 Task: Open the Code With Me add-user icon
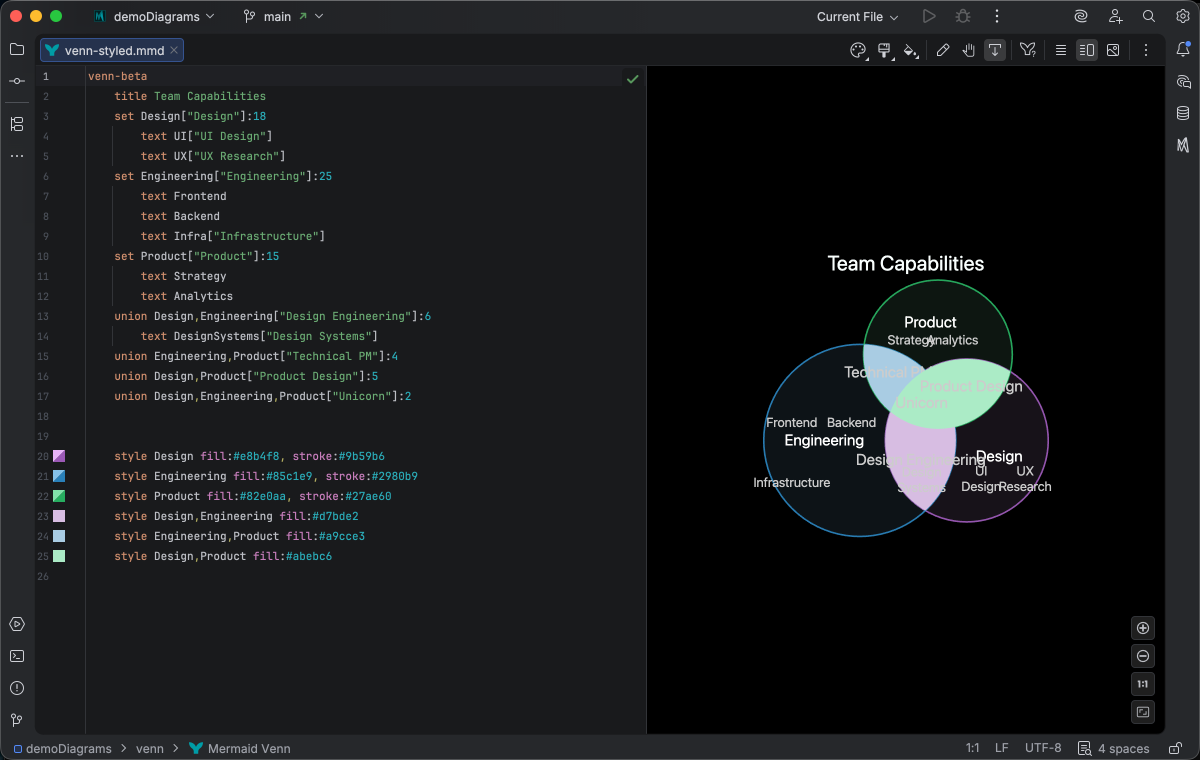click(x=1115, y=16)
